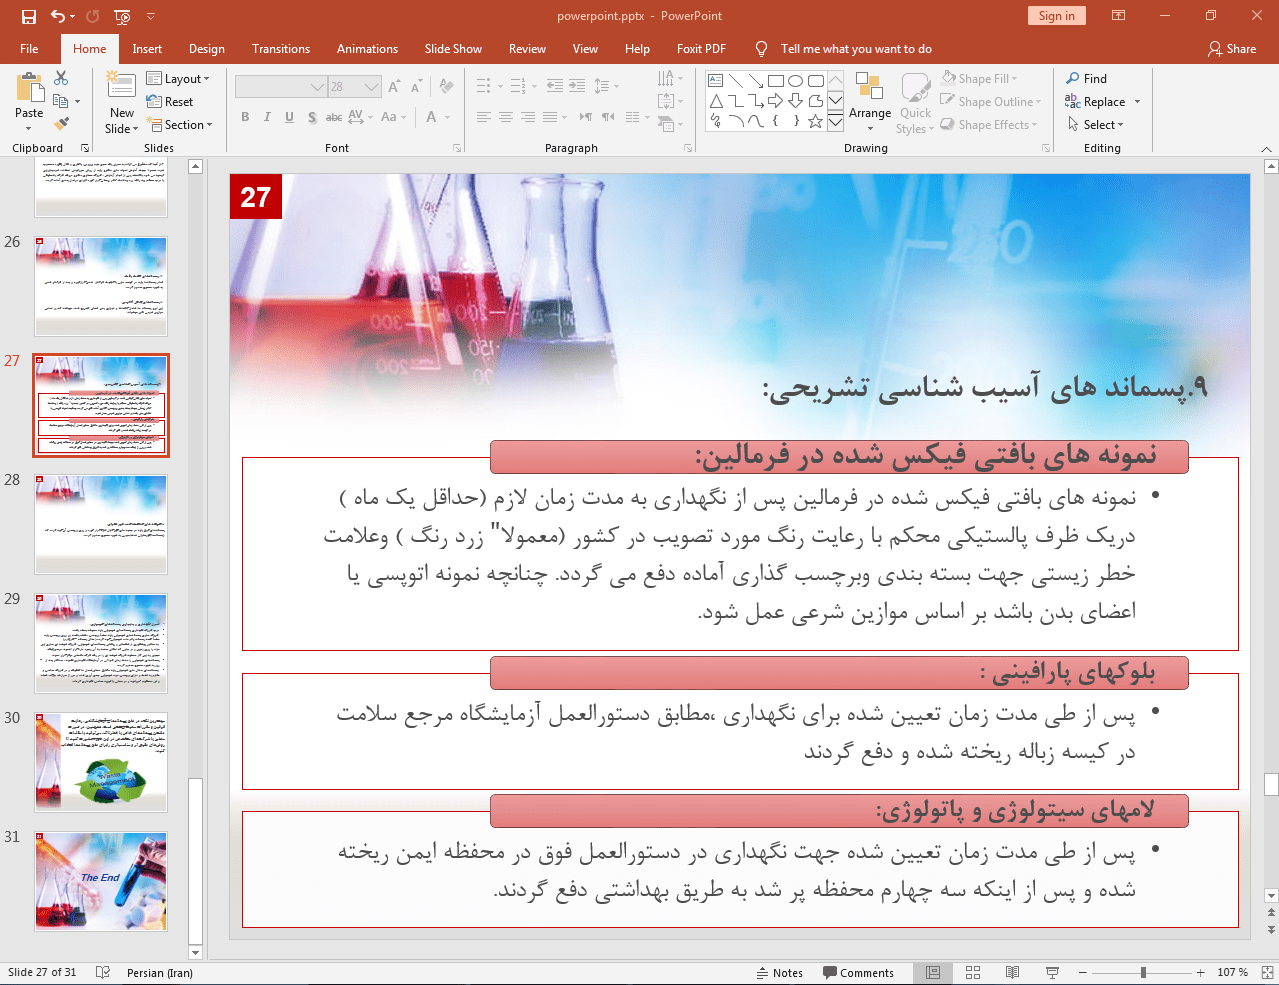
Task: Undo the last action
Action: (x=58, y=16)
